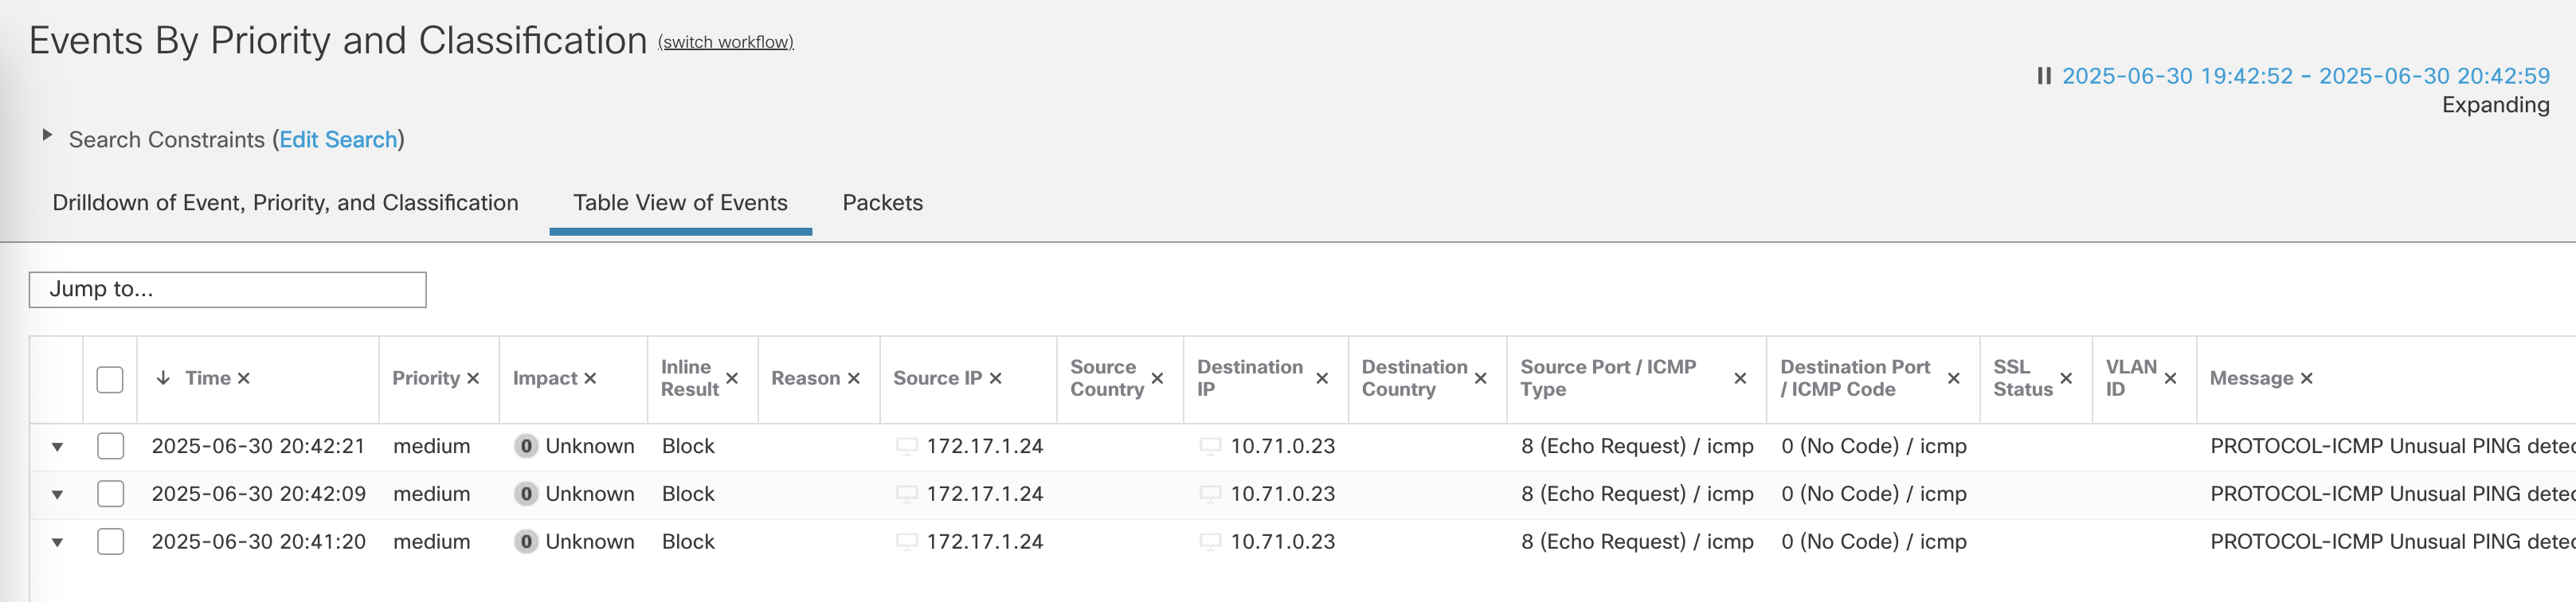Open Drilldown of Event, Priority, and Classification tab
This screenshot has height=602, width=2576.
click(285, 203)
